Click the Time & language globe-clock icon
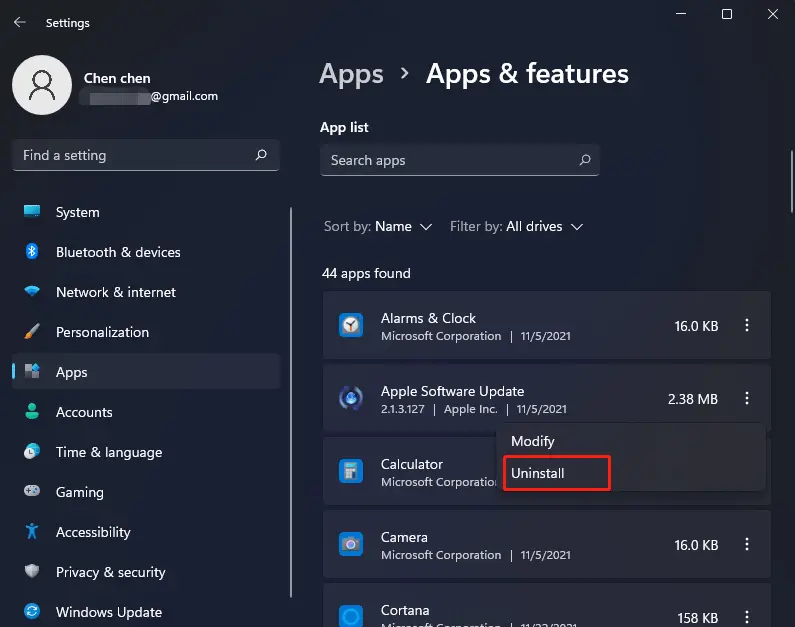Image resolution: width=795 pixels, height=627 pixels. coord(32,451)
